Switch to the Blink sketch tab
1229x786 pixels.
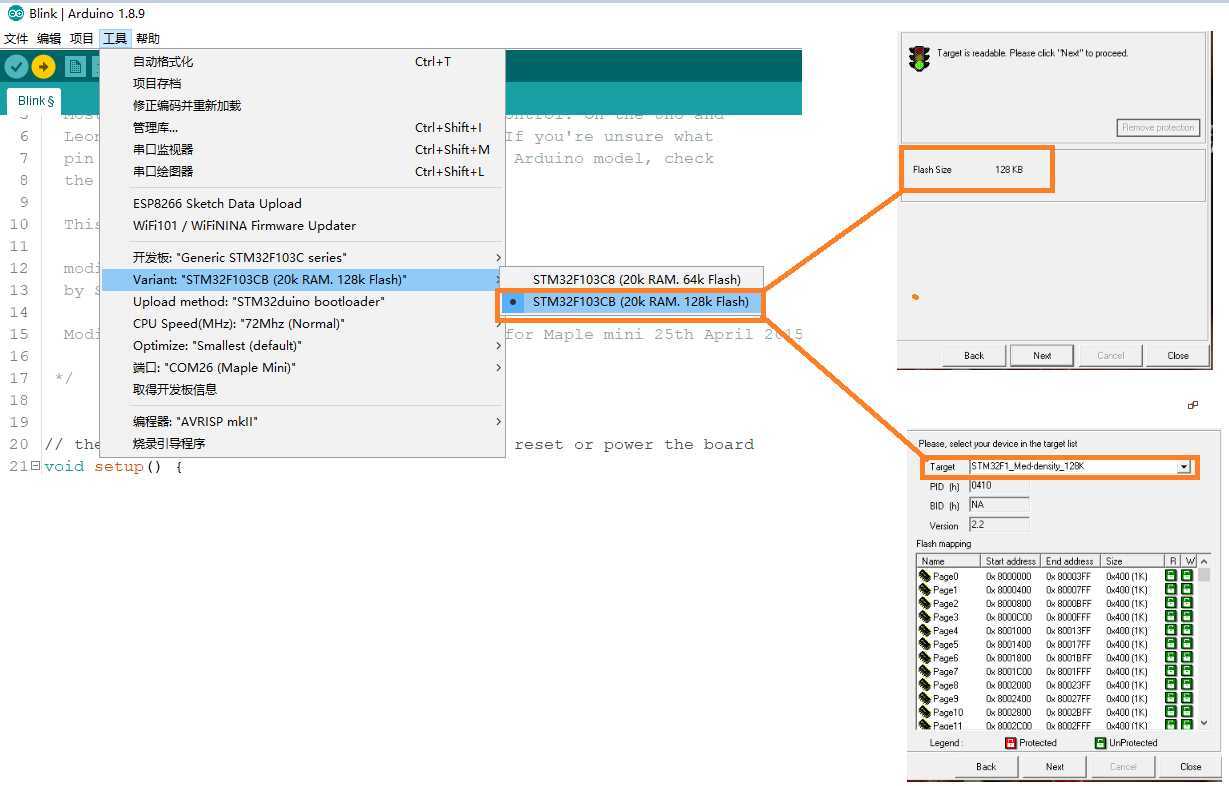click(35, 101)
